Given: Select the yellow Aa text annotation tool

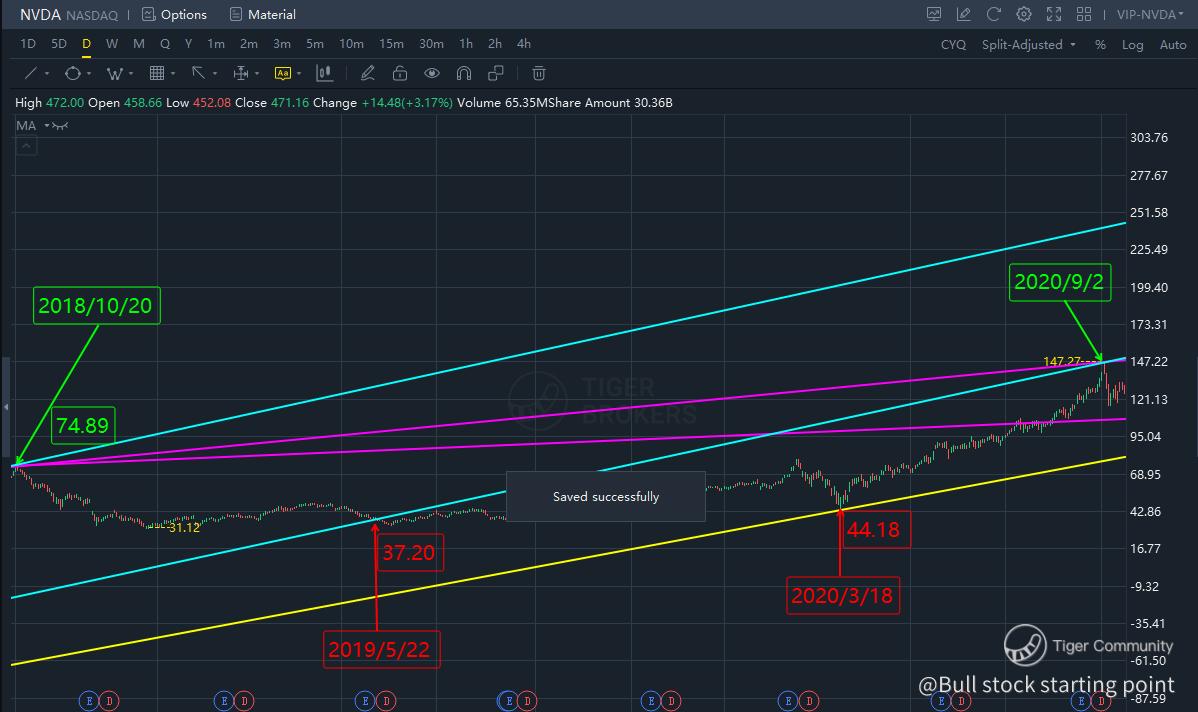Looking at the screenshot, I should (x=283, y=73).
